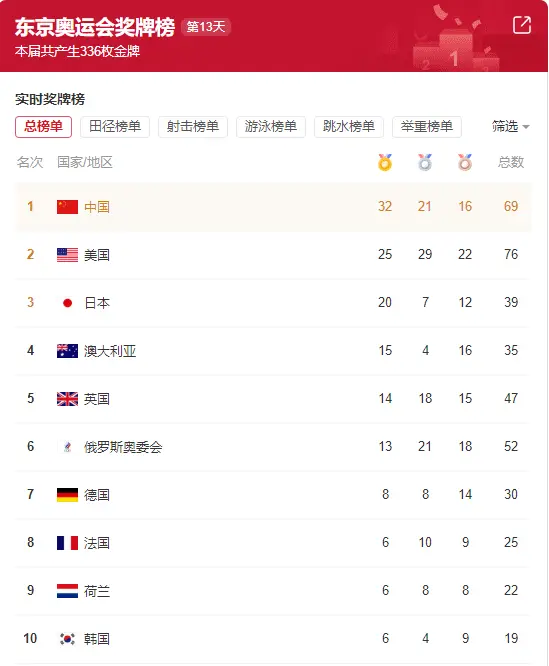Switch to the 田径榜单 tab
549x666 pixels.
(115, 127)
